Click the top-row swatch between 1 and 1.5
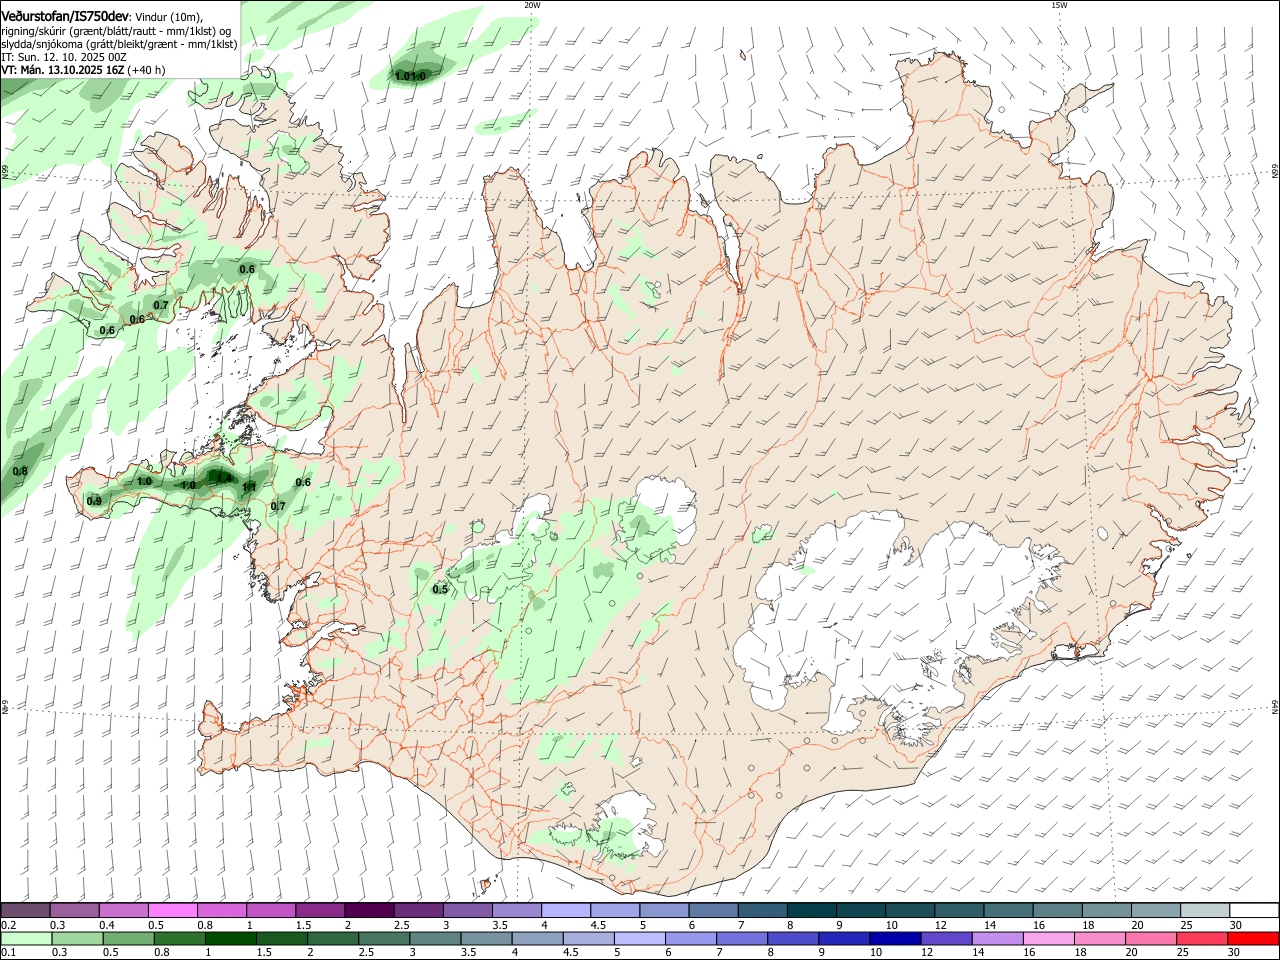The image size is (1280, 960). (x=270, y=910)
